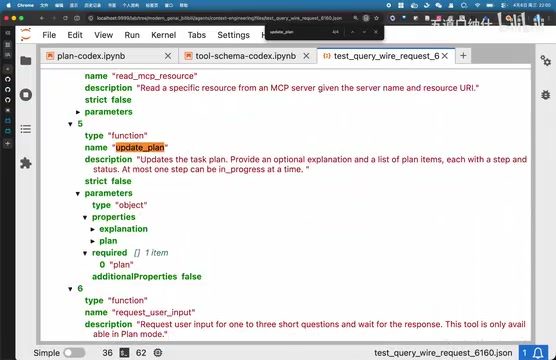Open Chrome menu in macOS menu bar
This screenshot has width=556, height=360.
26,5
